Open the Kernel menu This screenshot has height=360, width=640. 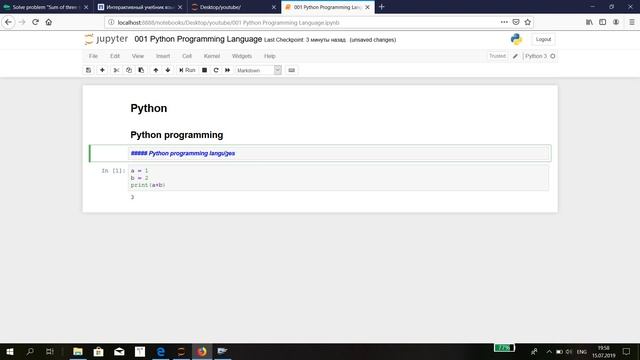point(212,56)
